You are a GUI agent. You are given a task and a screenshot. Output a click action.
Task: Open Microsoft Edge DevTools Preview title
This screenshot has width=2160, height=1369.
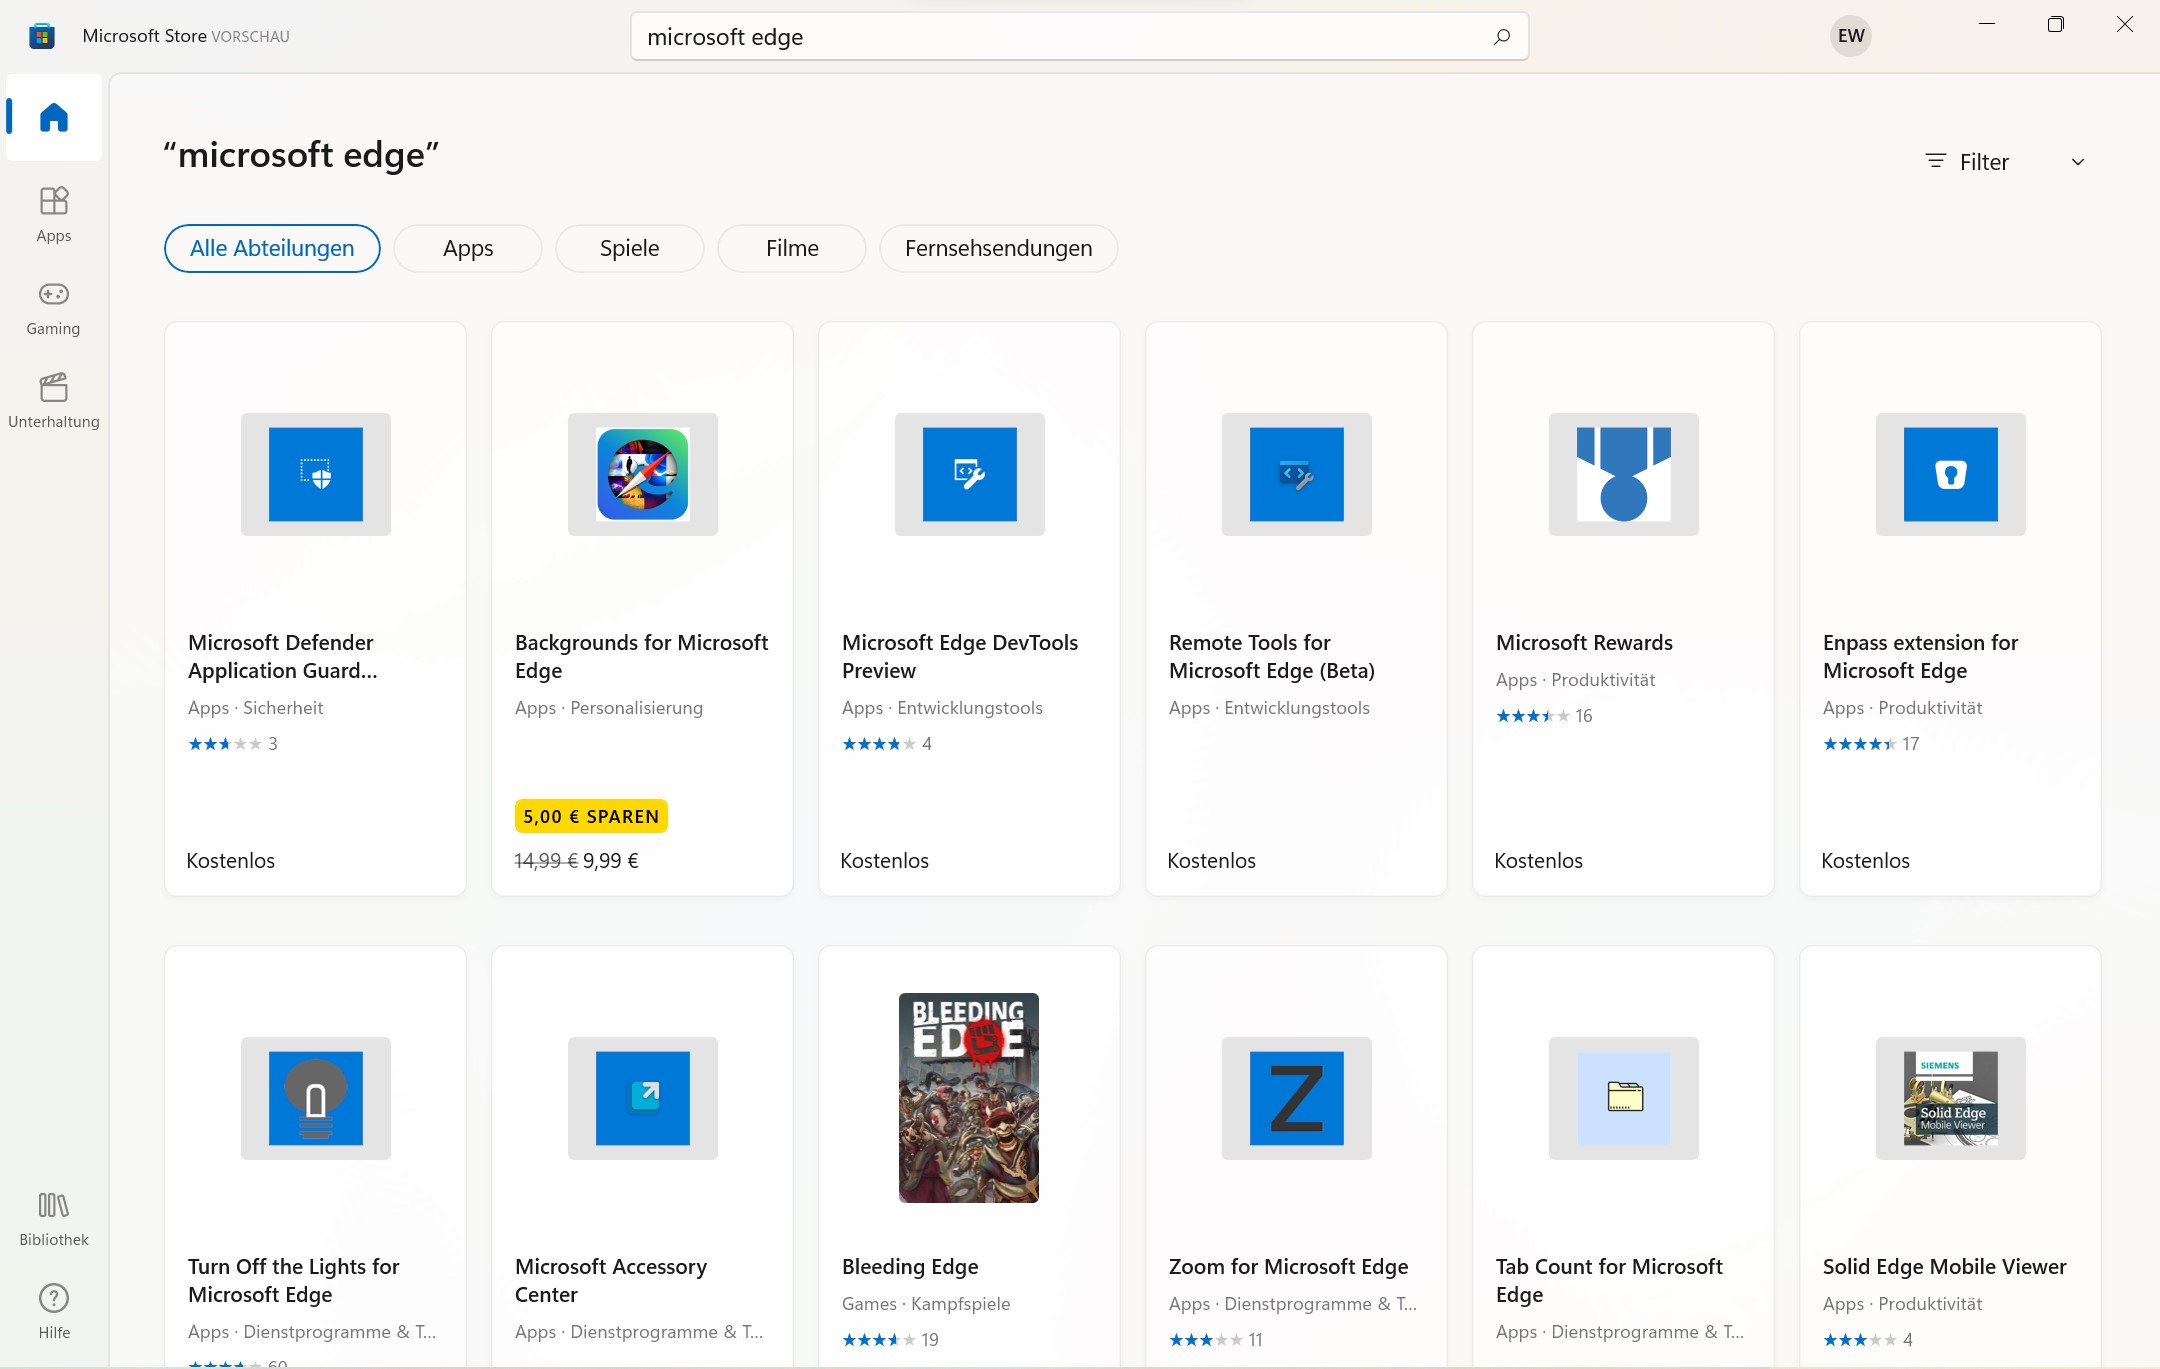click(x=960, y=656)
